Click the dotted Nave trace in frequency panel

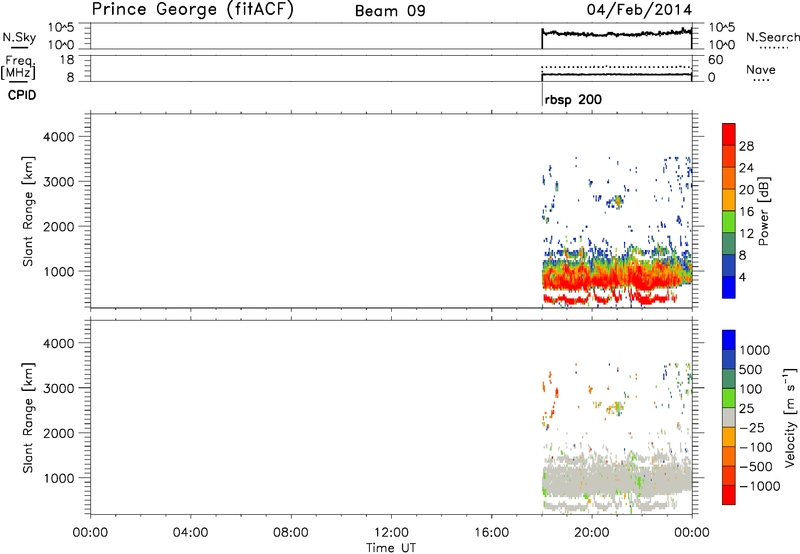[x=616, y=67]
